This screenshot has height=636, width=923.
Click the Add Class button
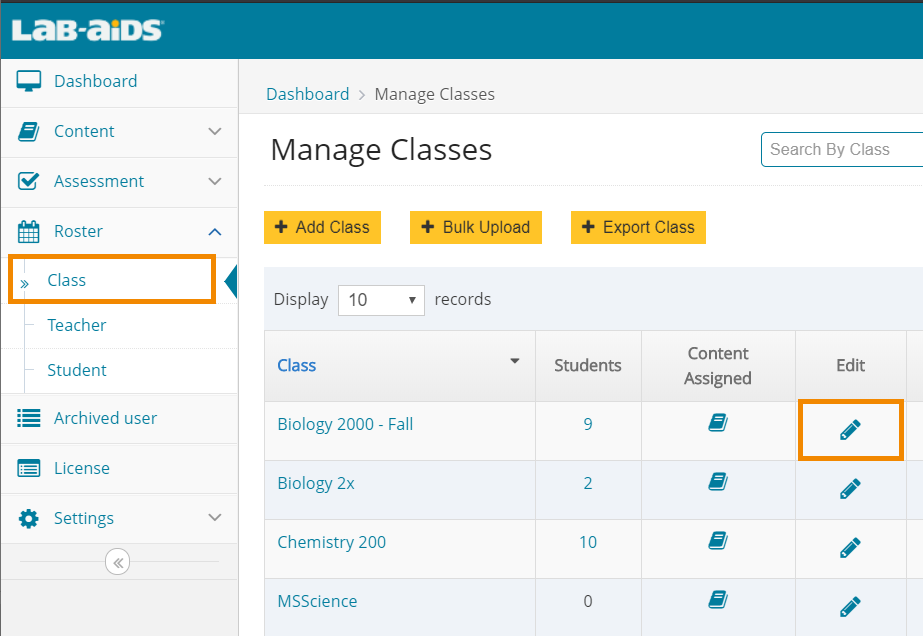(322, 227)
